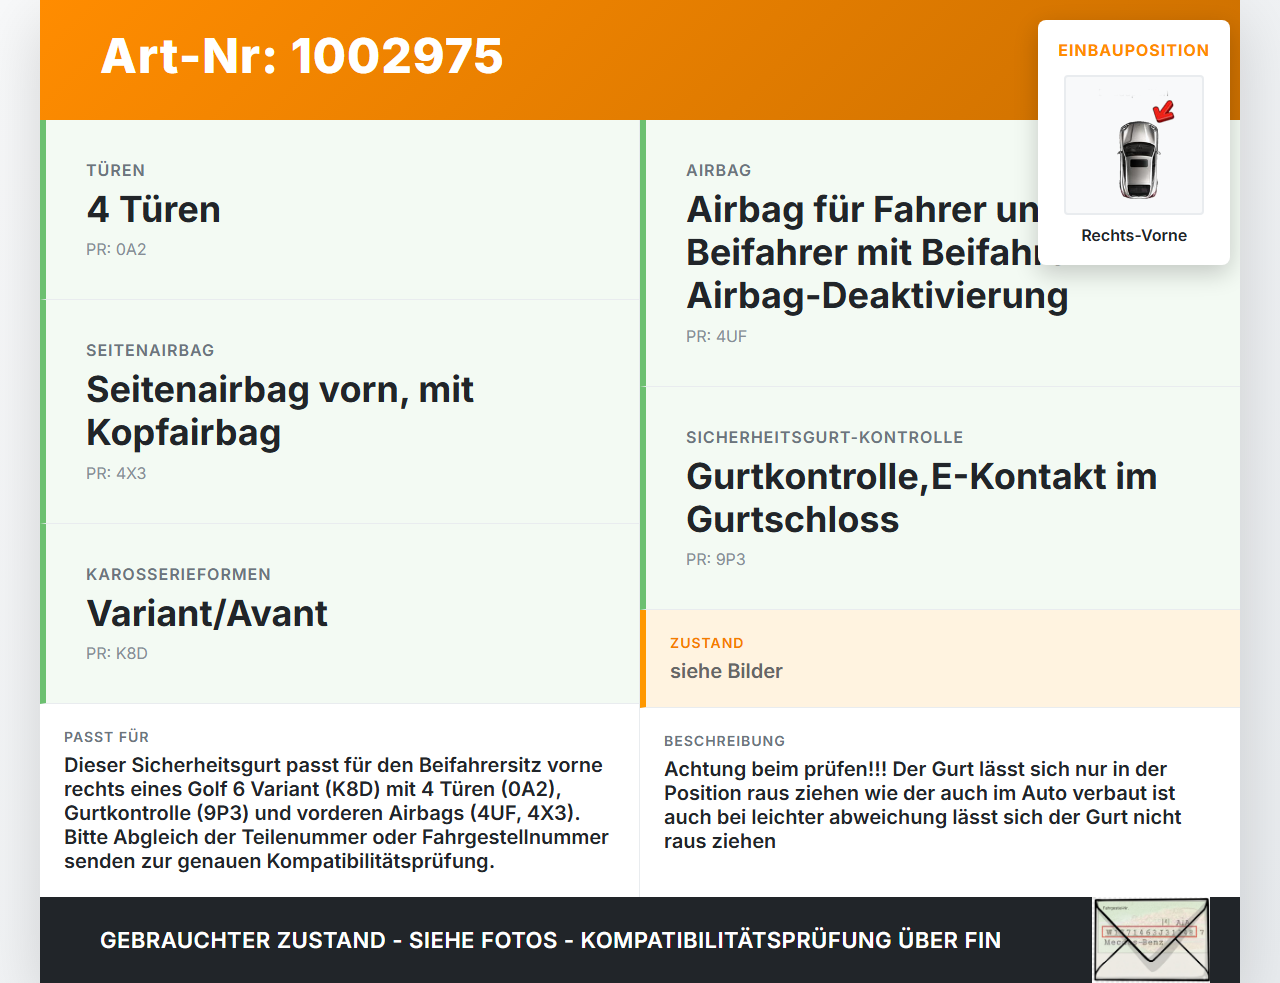Select the EINBAUPOSITION panel header
Viewport: 1280px width, 983px height.
tap(1134, 50)
